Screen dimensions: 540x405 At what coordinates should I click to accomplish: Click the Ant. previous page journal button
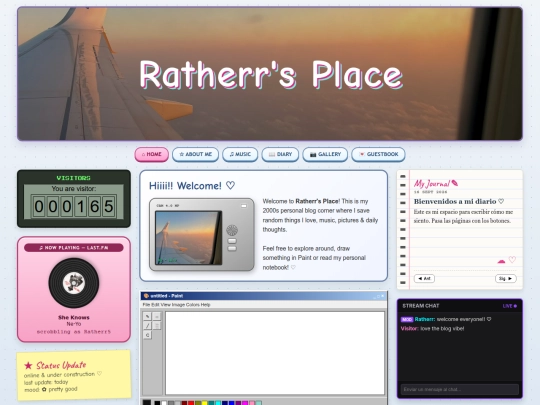pyautogui.click(x=424, y=278)
